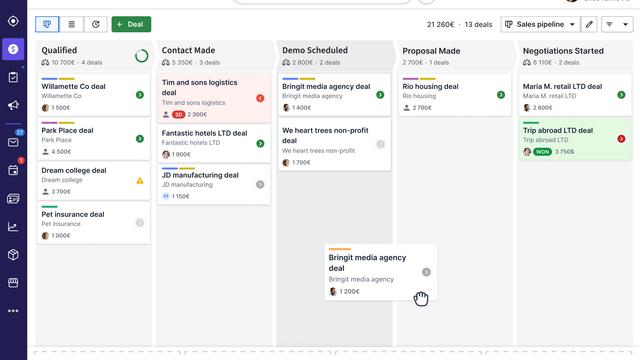Open Tim and sons logistics deal title
This screenshot has width=640, height=360.
199,87
